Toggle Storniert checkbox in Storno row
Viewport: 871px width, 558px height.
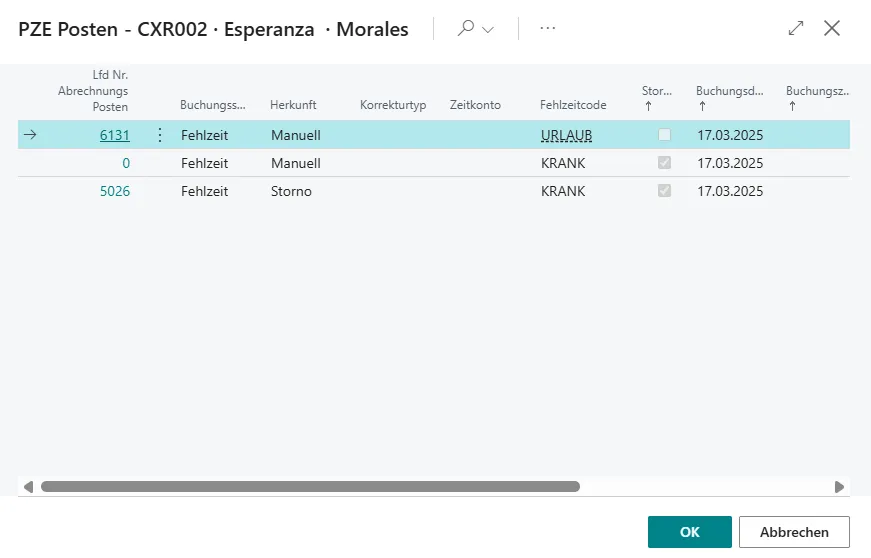tap(664, 191)
